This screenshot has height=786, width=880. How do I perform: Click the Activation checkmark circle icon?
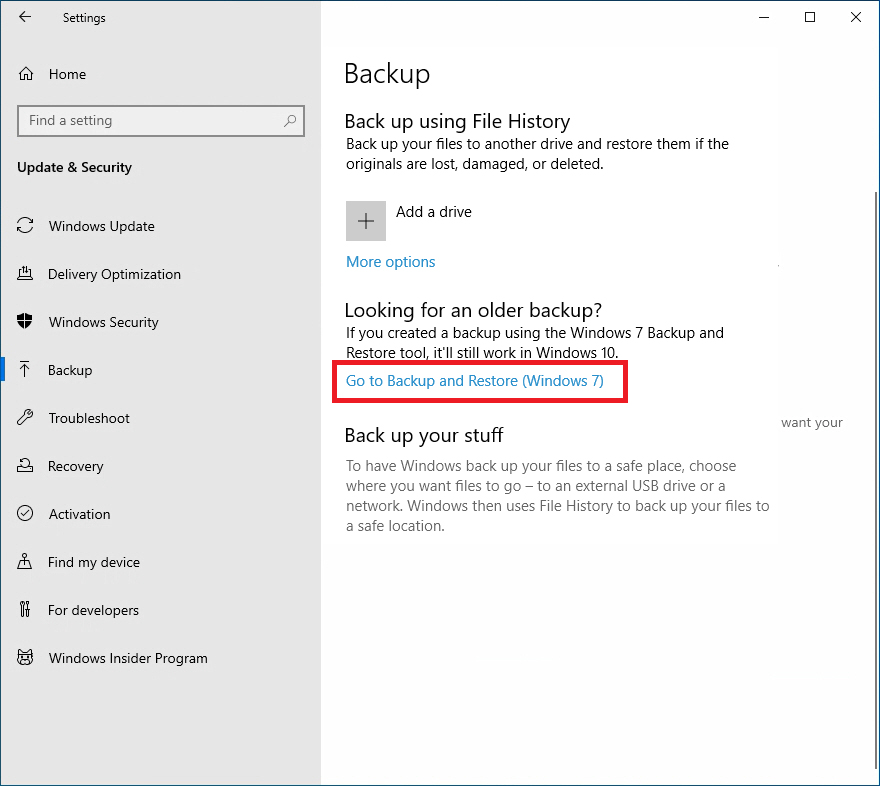(x=25, y=513)
